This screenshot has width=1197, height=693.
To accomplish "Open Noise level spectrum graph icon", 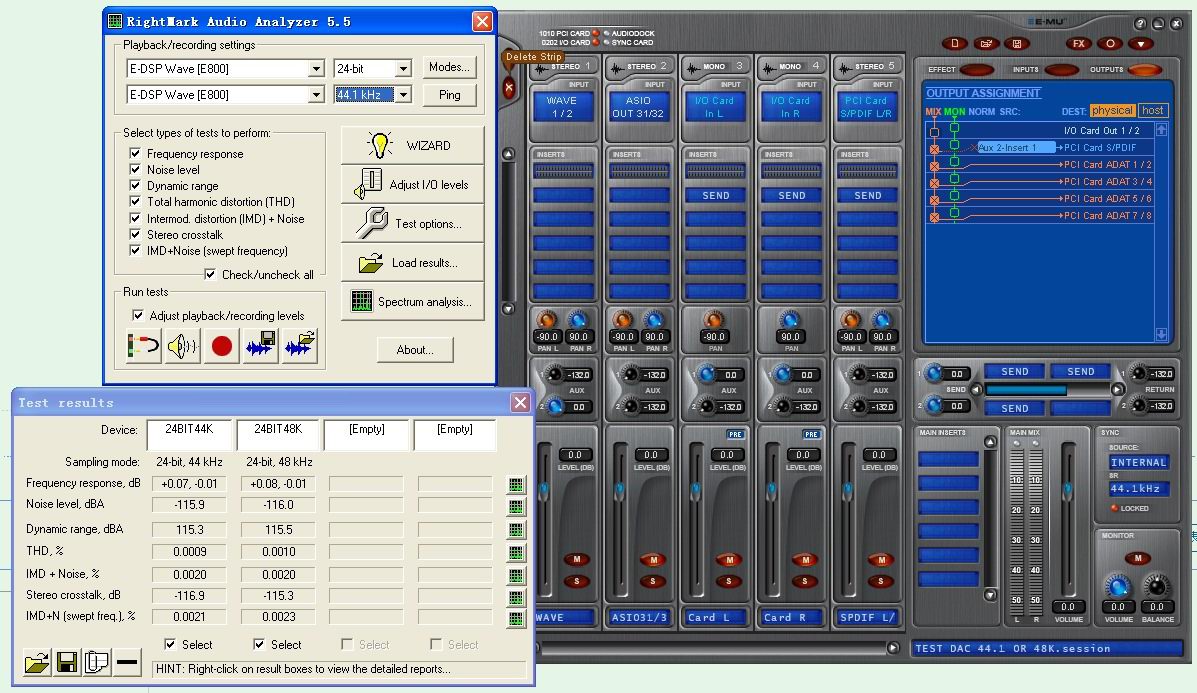I will click(516, 507).
